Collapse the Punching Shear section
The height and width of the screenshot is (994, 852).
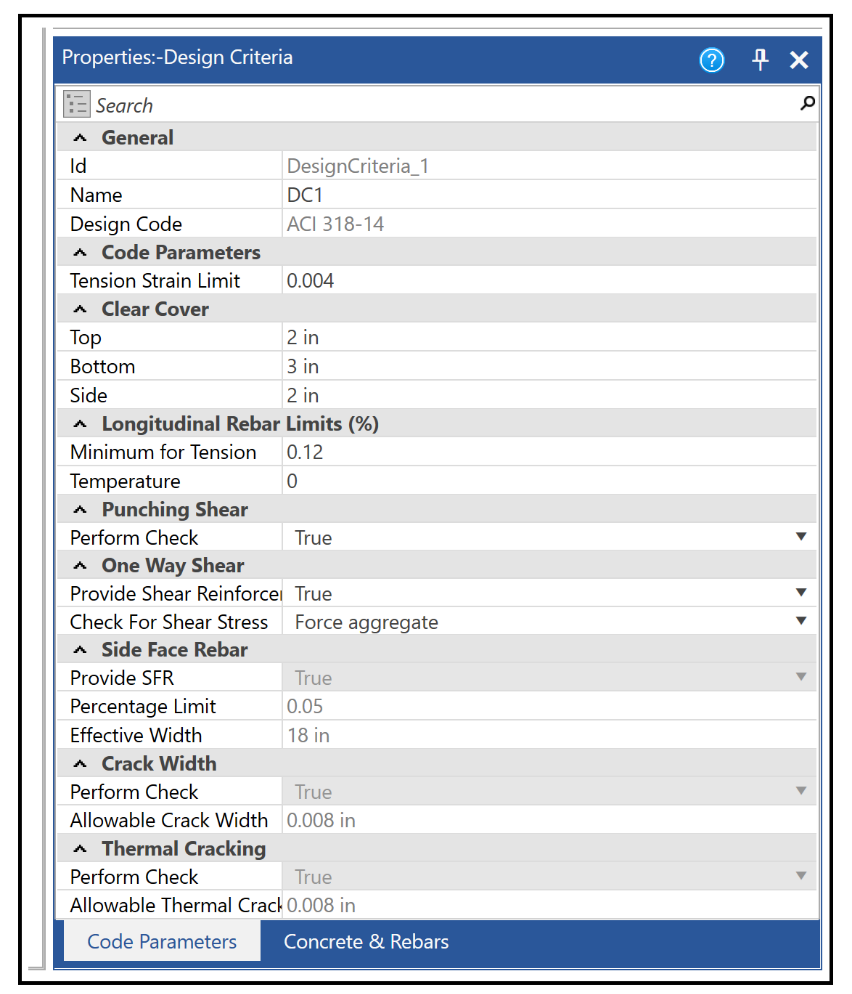point(80,510)
